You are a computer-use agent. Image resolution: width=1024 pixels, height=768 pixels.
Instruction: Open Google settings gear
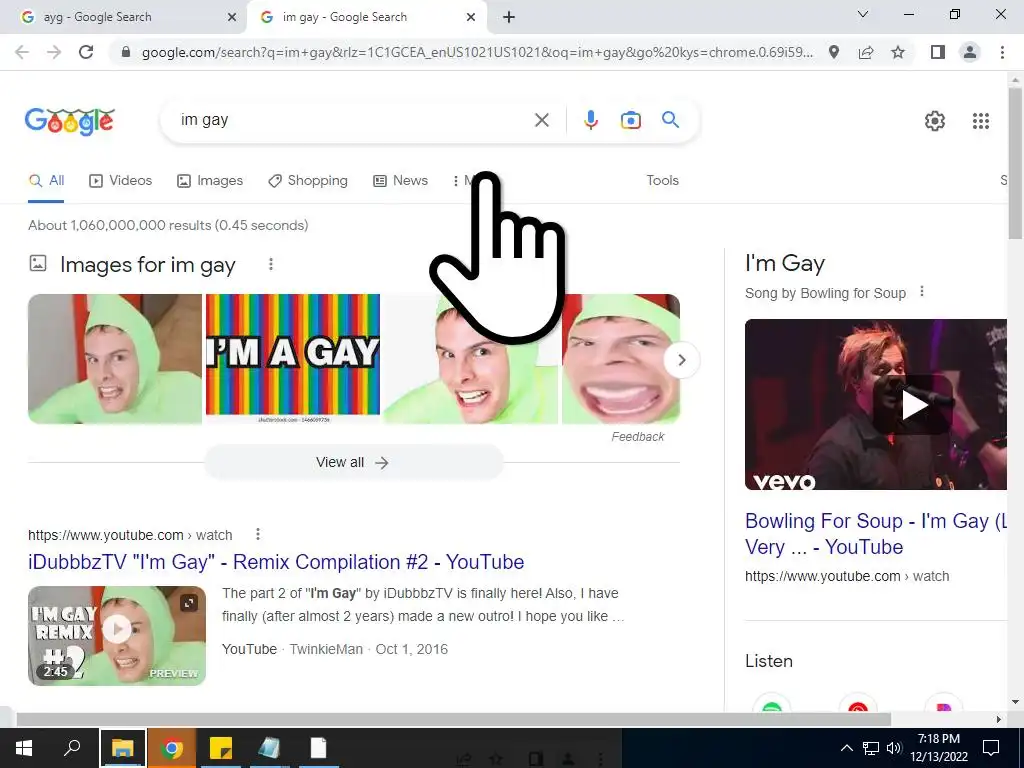click(x=935, y=121)
